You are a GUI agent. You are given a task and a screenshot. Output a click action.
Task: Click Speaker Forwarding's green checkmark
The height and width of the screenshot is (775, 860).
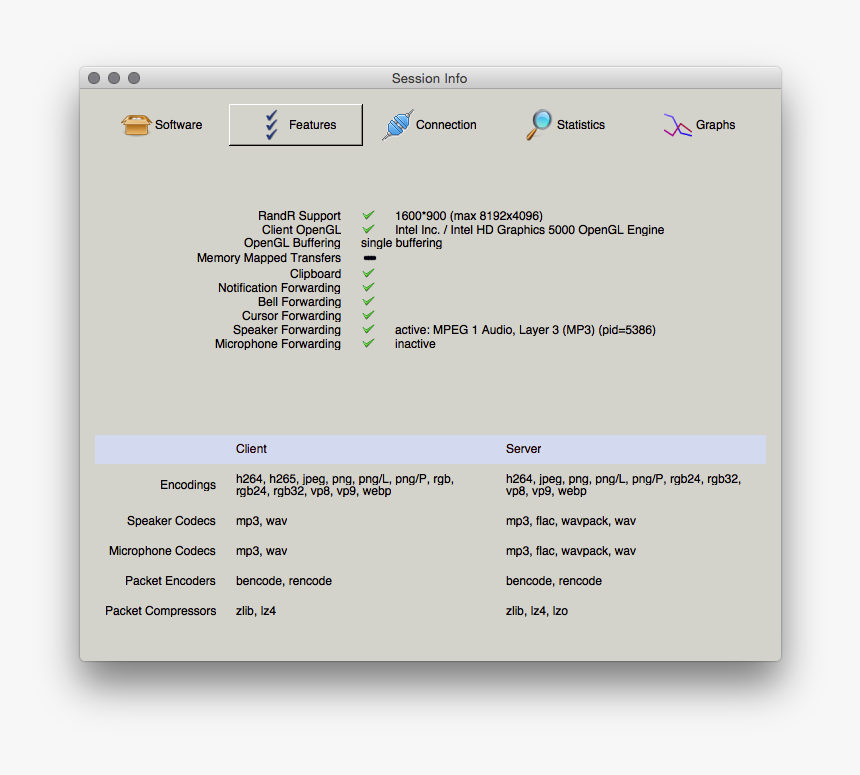pyautogui.click(x=368, y=329)
